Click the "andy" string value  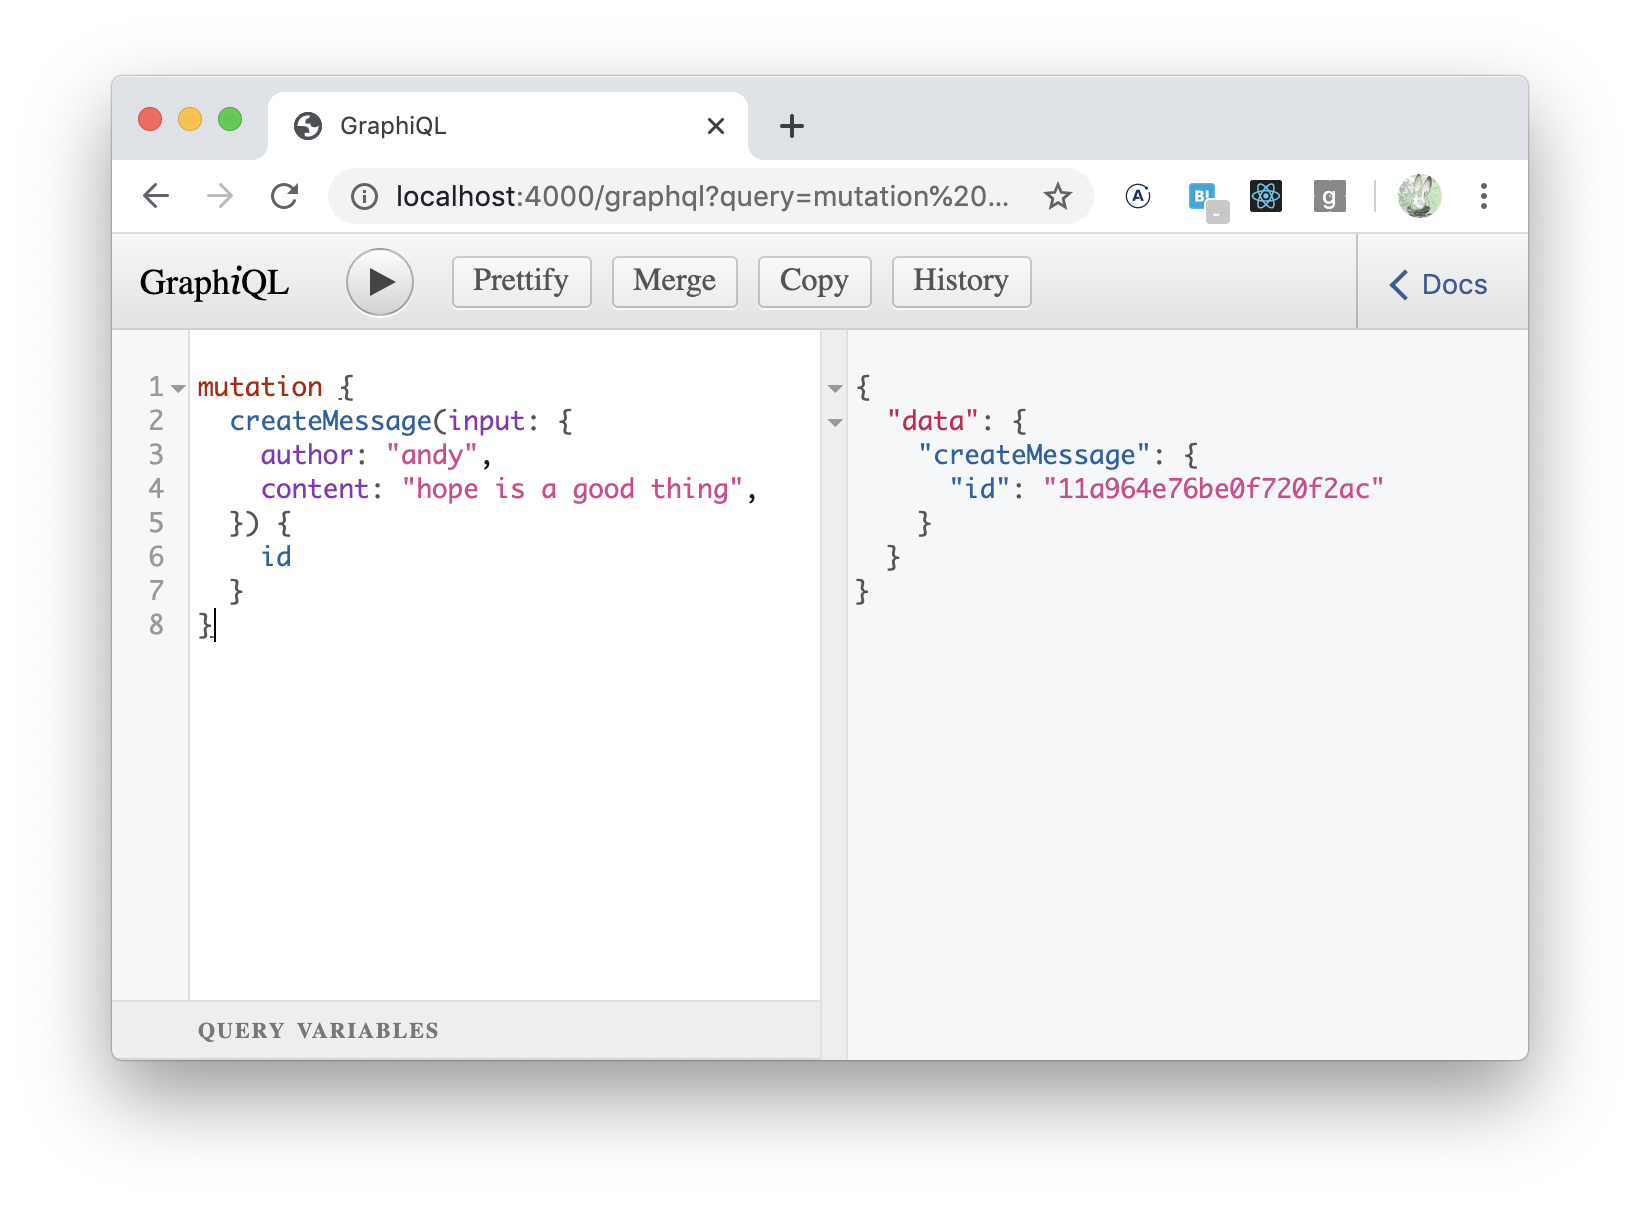click(x=432, y=455)
